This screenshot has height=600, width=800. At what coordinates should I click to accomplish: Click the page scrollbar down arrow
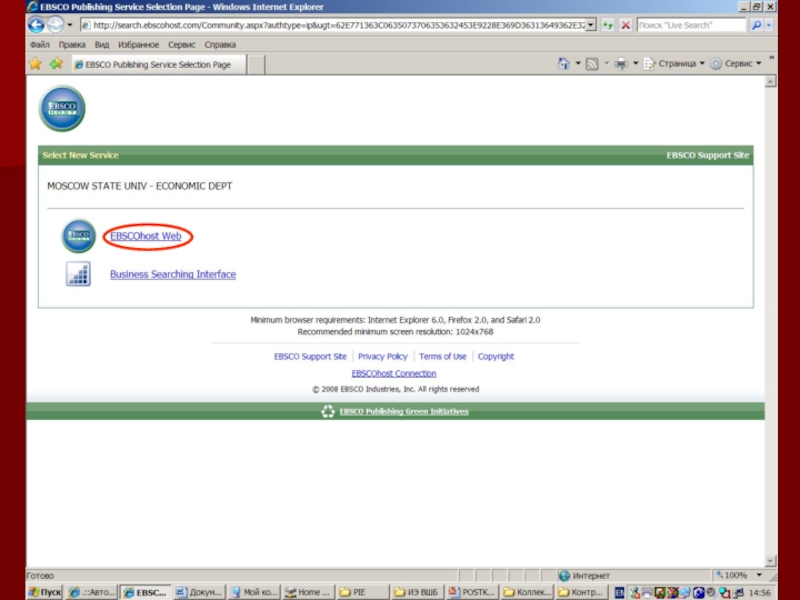(x=770, y=561)
